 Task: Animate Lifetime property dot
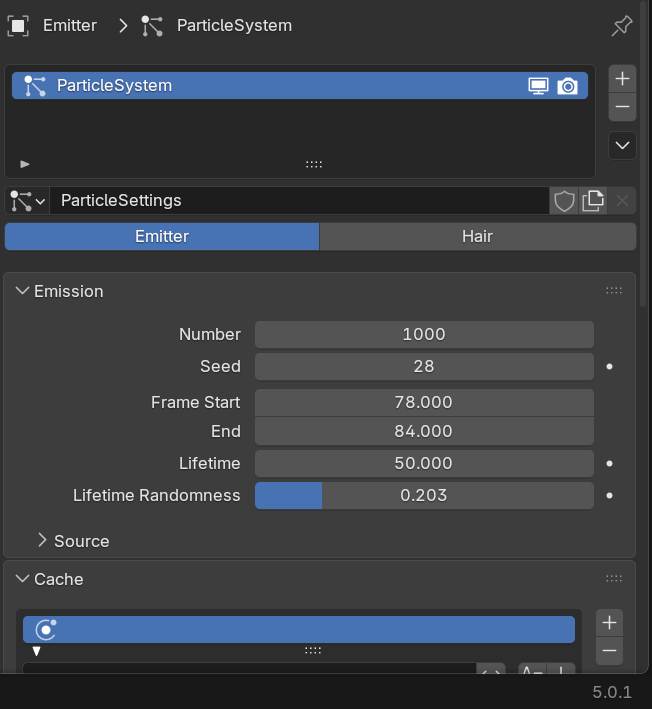tap(609, 463)
